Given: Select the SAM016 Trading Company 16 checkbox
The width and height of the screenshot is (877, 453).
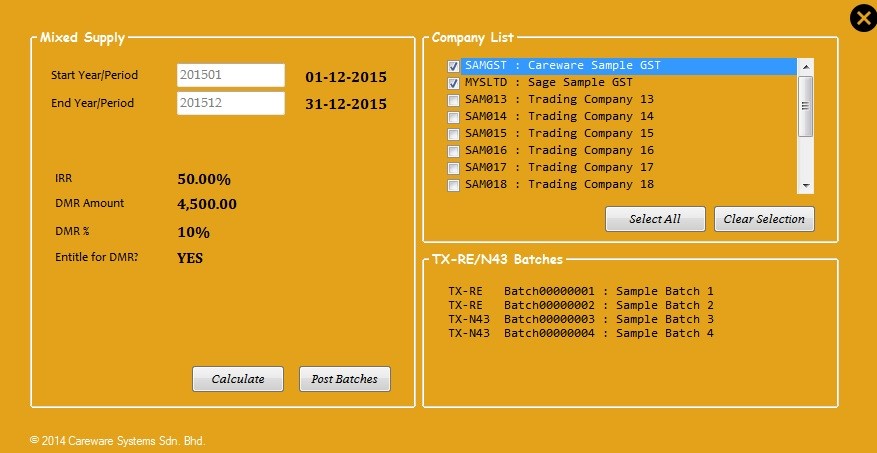Looking at the screenshot, I should click(454, 151).
